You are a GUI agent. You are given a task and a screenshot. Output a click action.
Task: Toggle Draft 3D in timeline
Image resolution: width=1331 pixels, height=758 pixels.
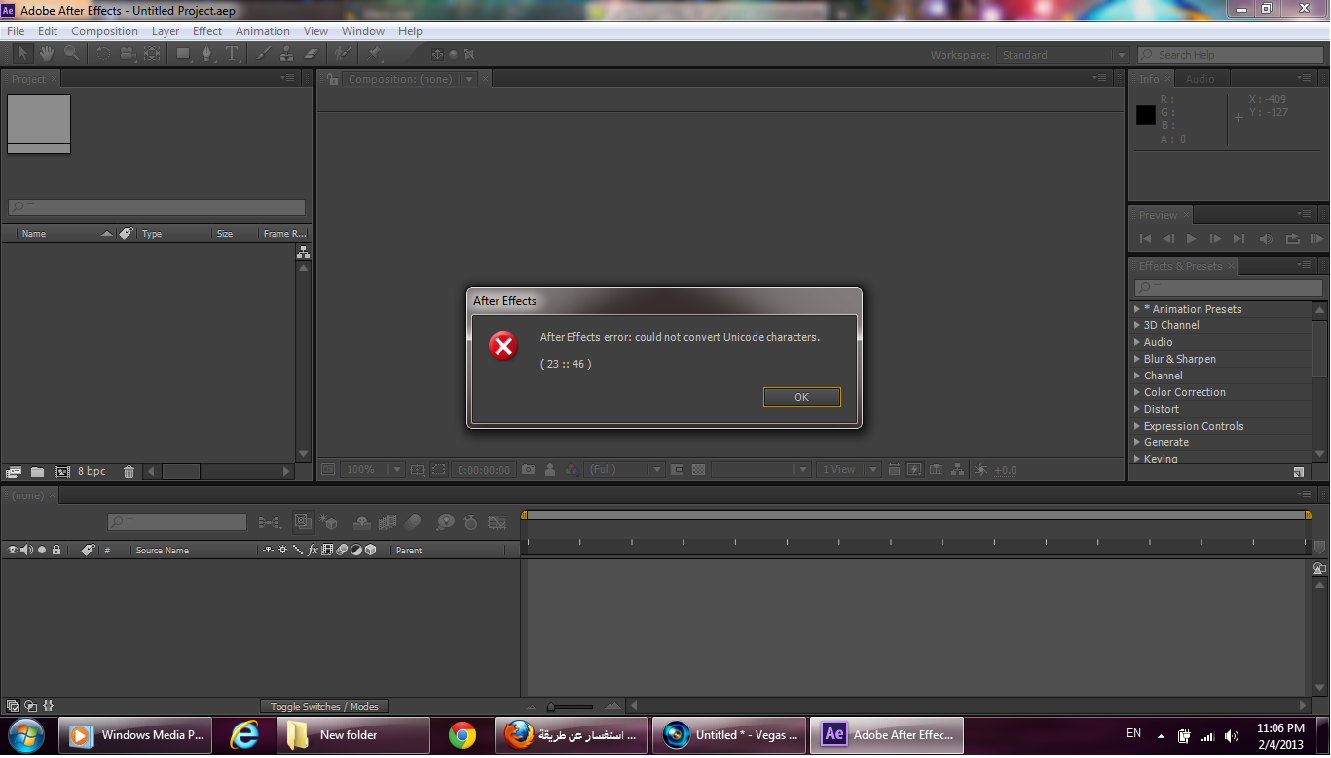point(327,522)
